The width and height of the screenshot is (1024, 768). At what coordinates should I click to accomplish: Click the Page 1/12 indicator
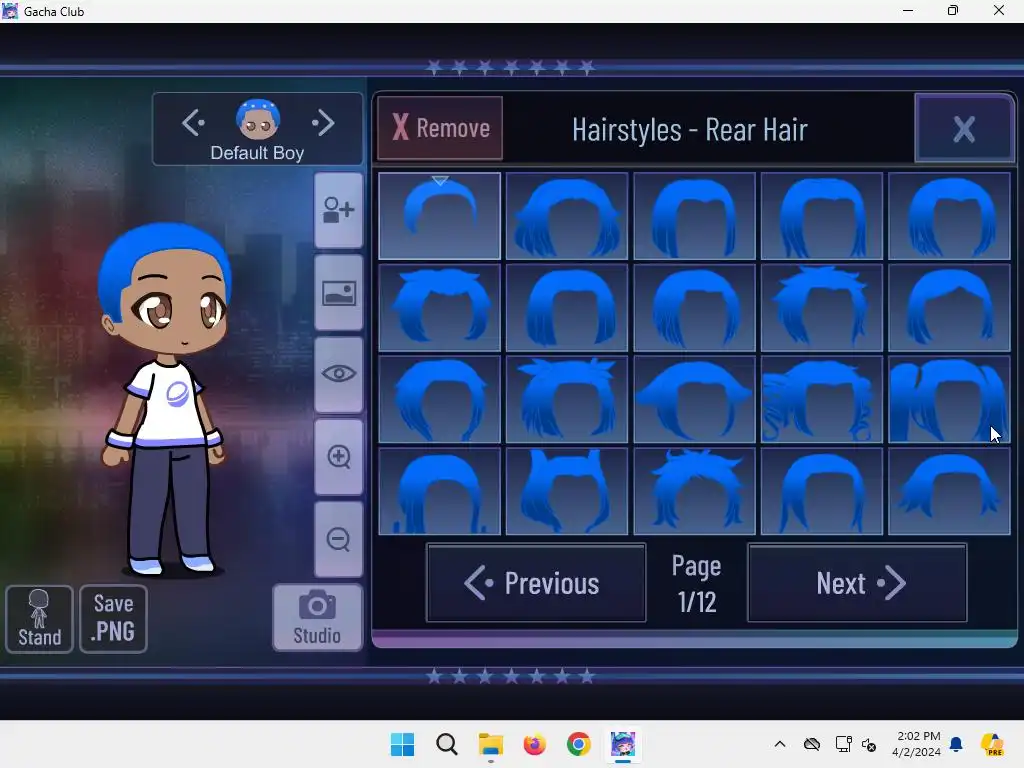click(697, 583)
